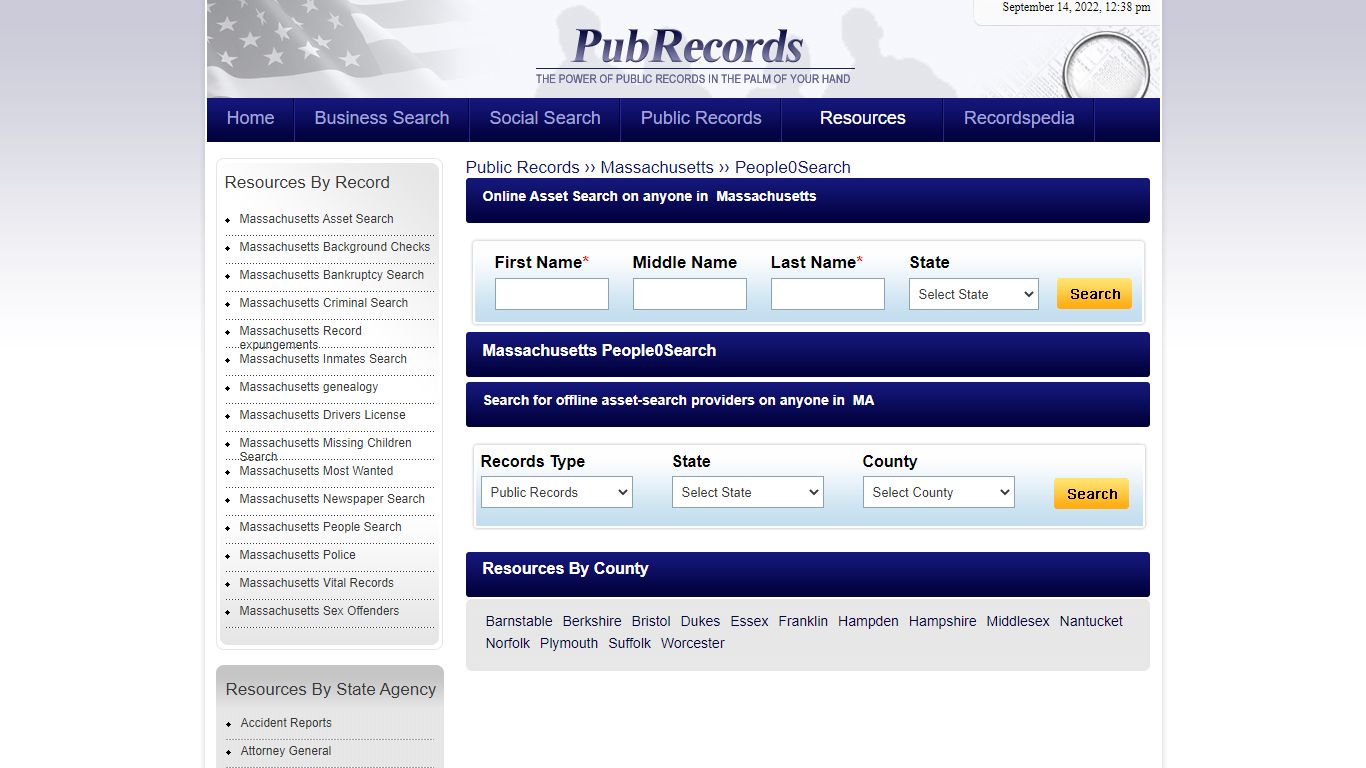This screenshot has width=1366, height=768.
Task: Open the State dropdown in name search
Action: tap(974, 294)
